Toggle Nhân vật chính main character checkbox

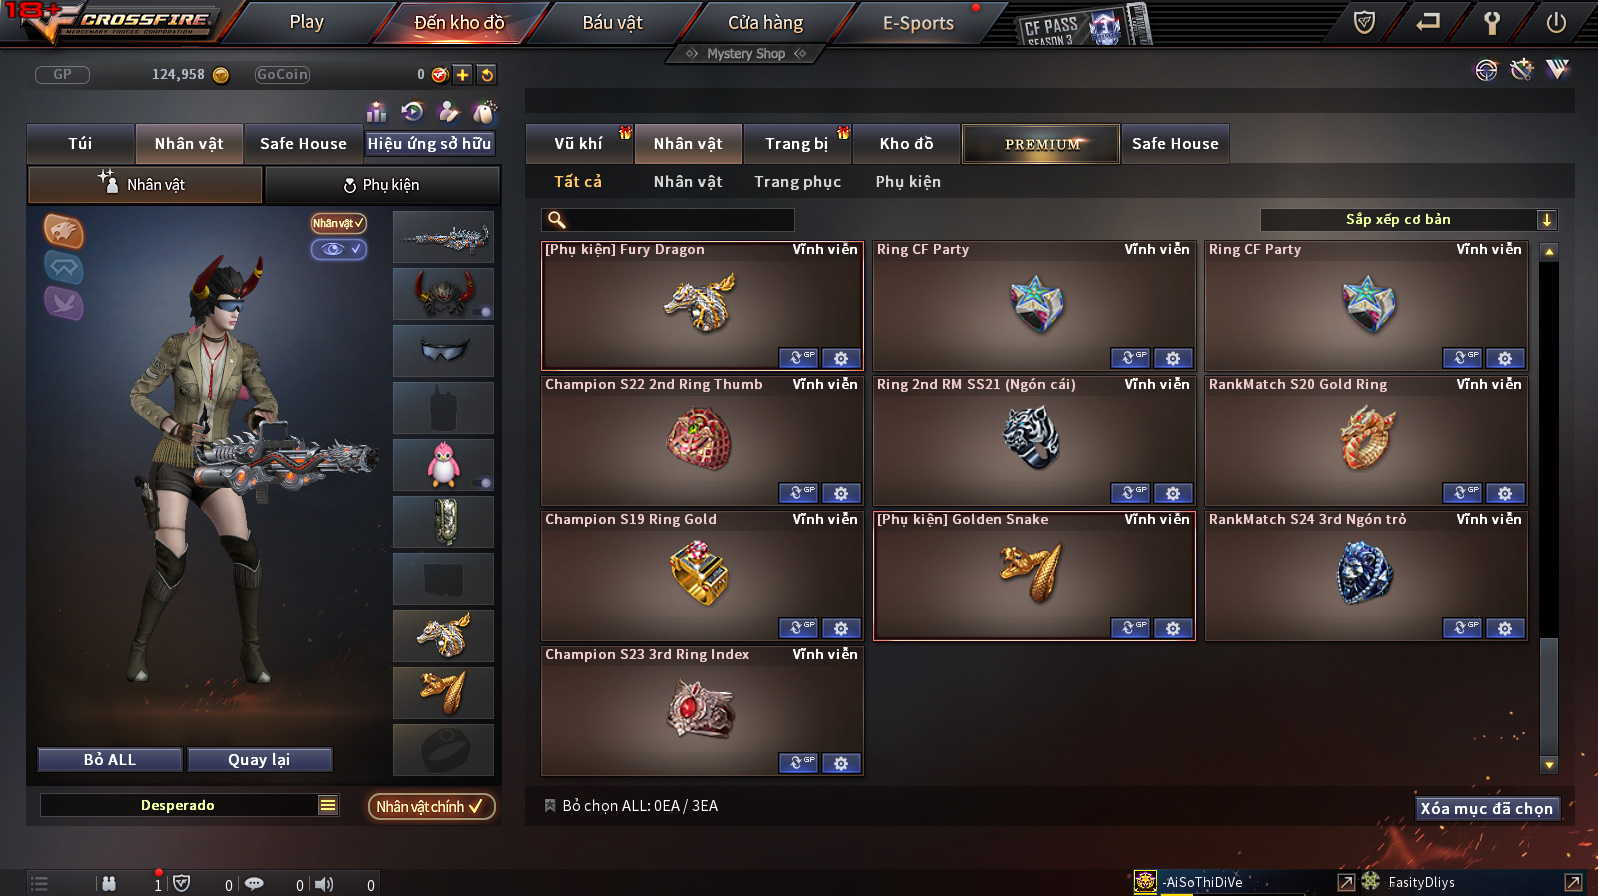click(432, 806)
